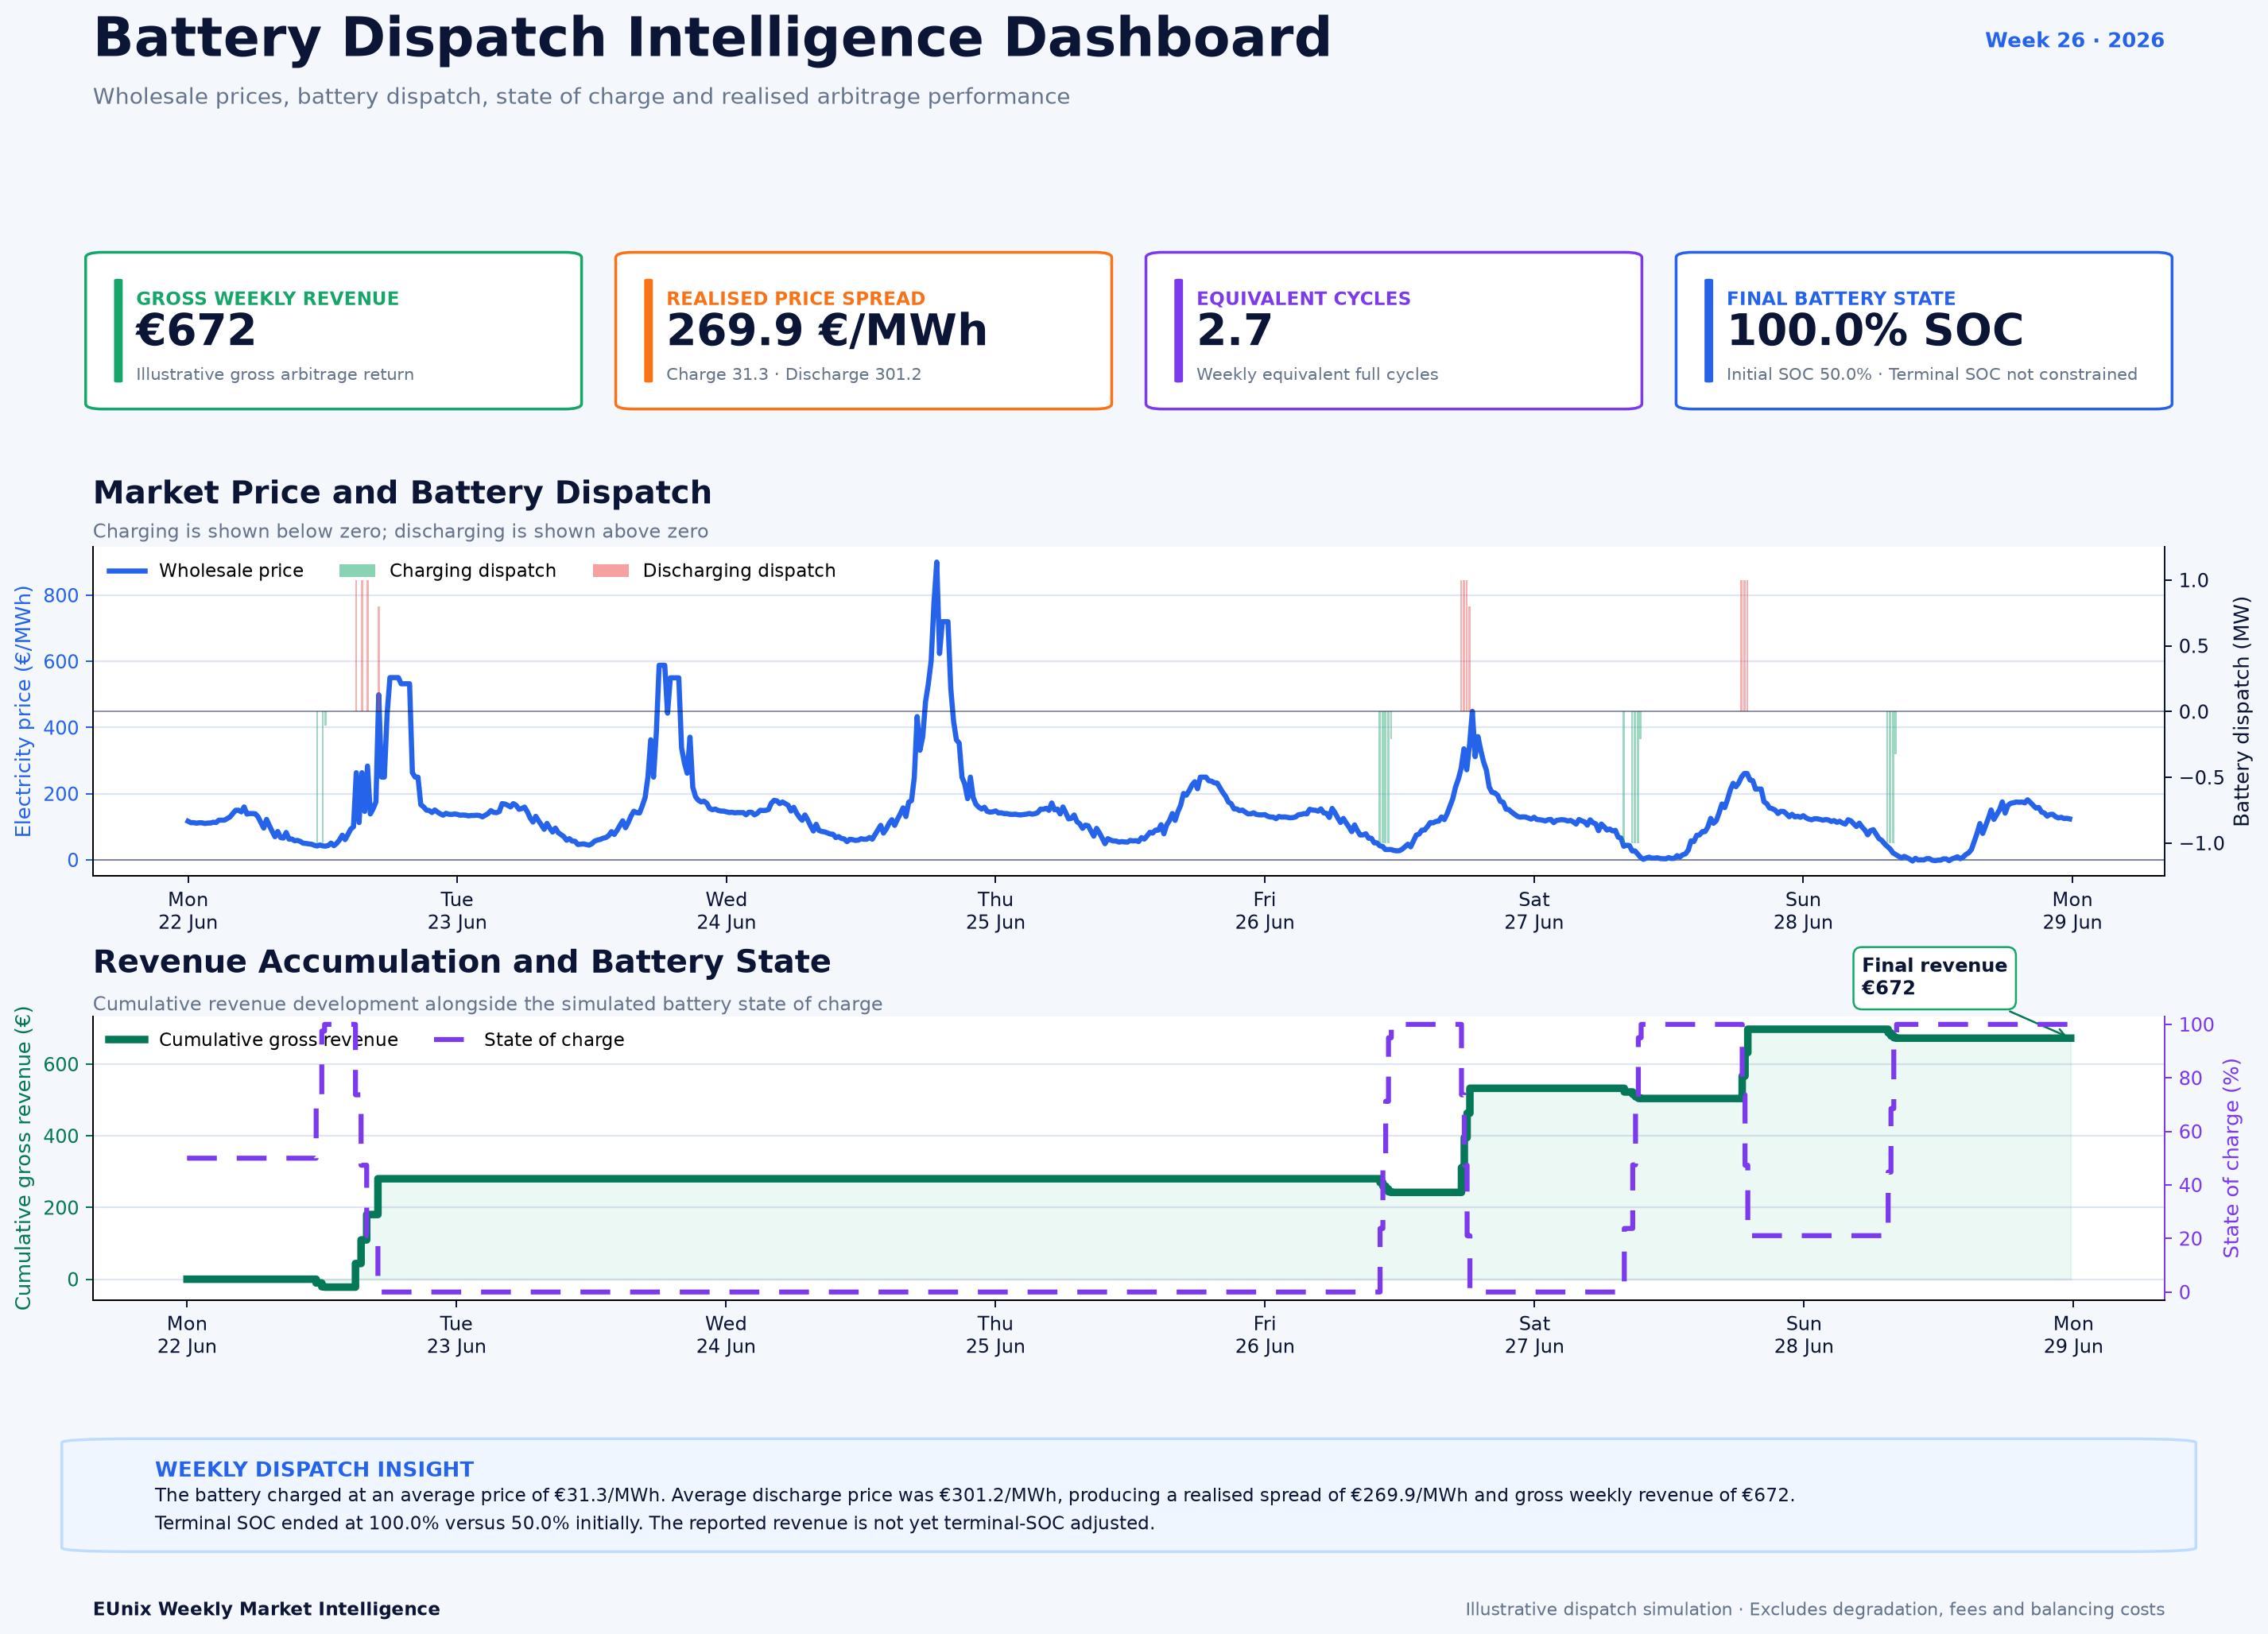Screen dimensions: 2268x1634
Task: Click the "Illustrative dispatch simulation" footer disclaimer
Action: 1815,1609
